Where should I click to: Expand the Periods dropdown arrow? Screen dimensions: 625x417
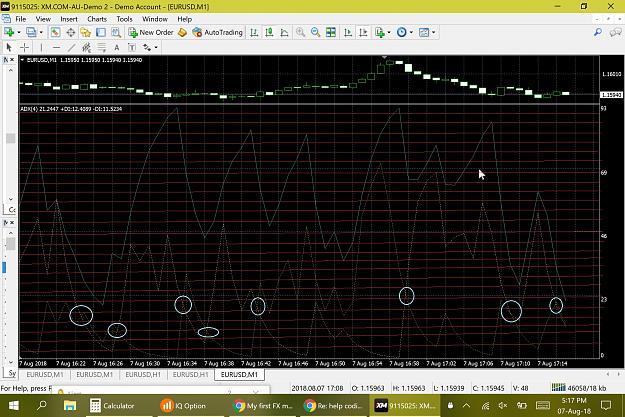pos(411,32)
